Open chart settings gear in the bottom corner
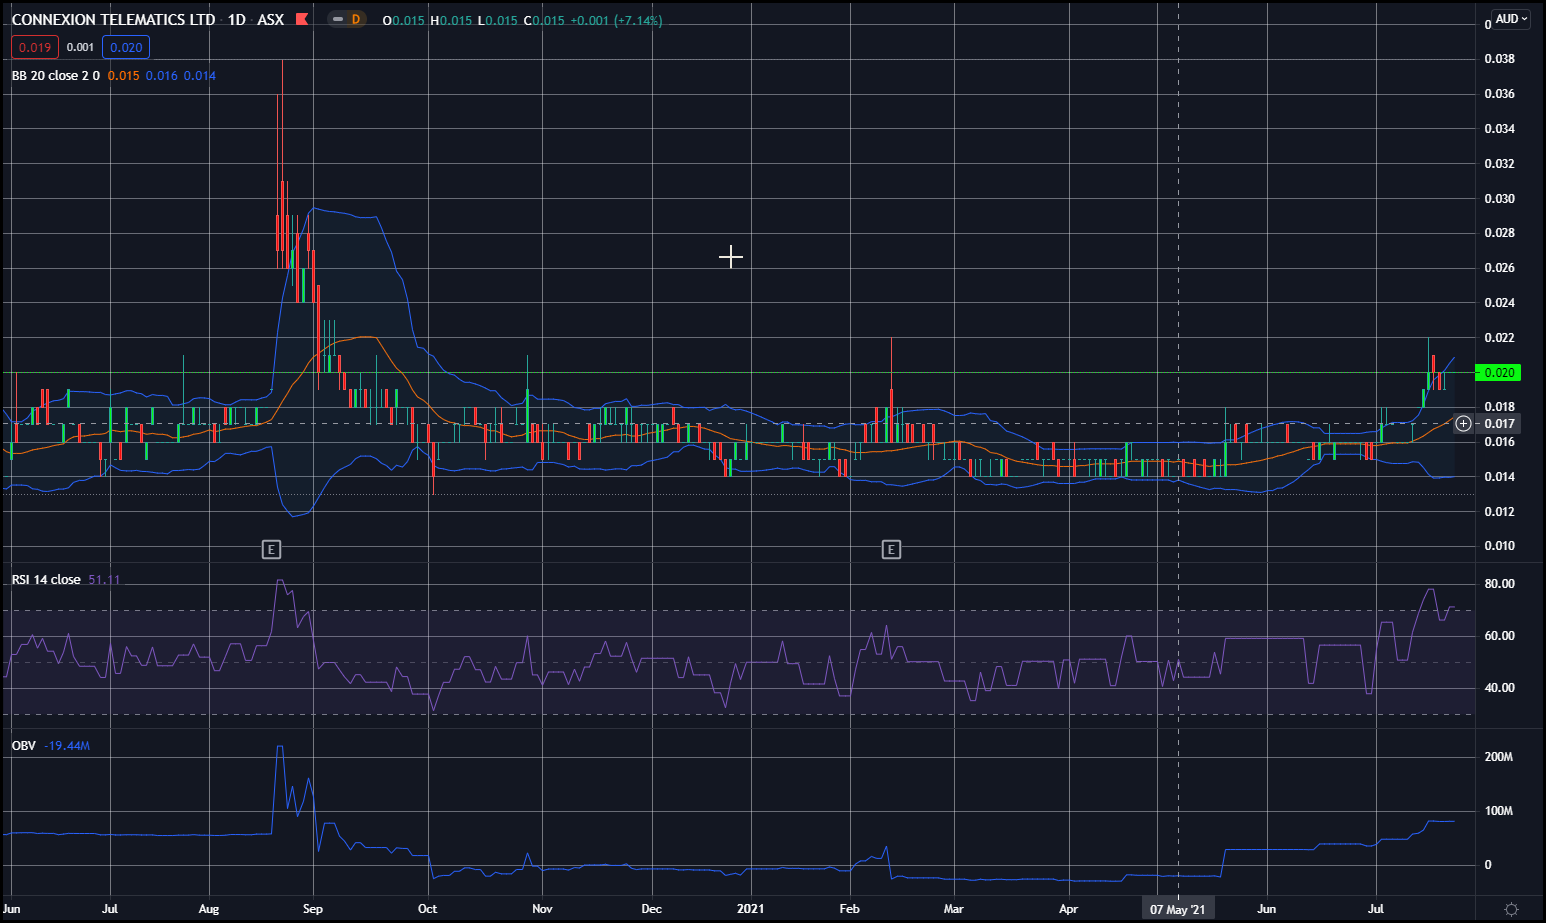Viewport: 1546px width, 923px height. click(1511, 909)
